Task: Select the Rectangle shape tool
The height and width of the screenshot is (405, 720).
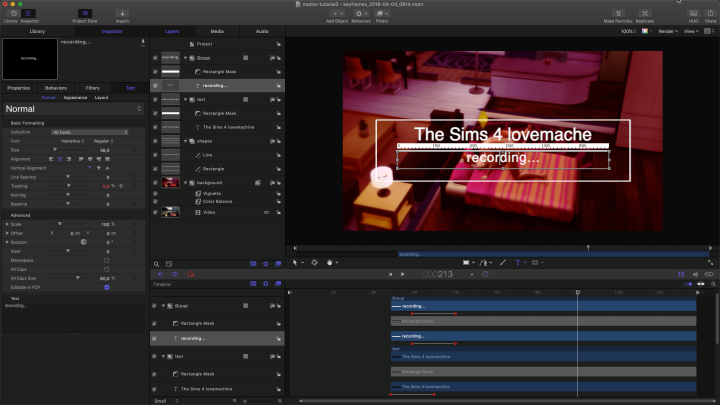Action: (466, 263)
